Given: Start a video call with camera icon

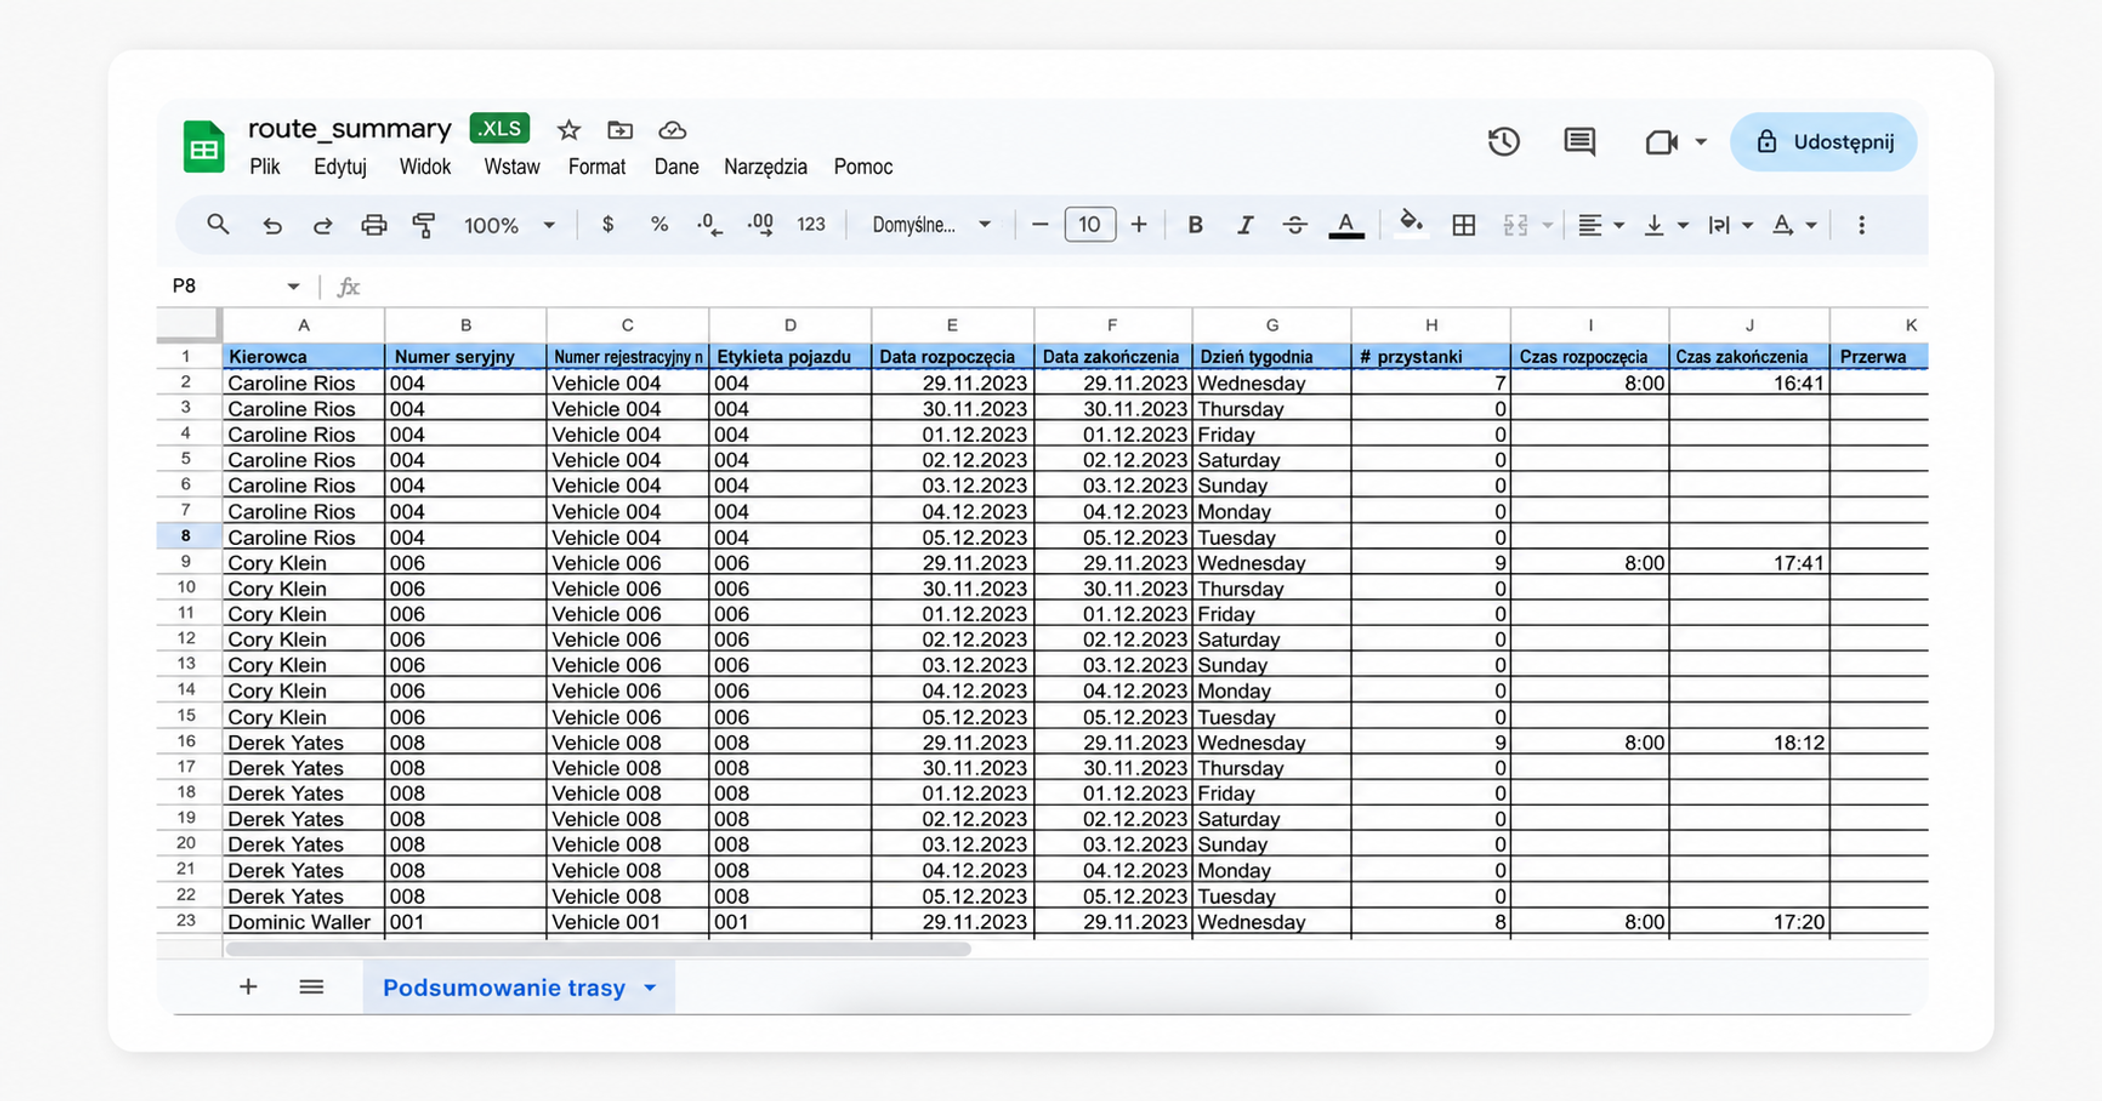Looking at the screenshot, I should point(1661,142).
